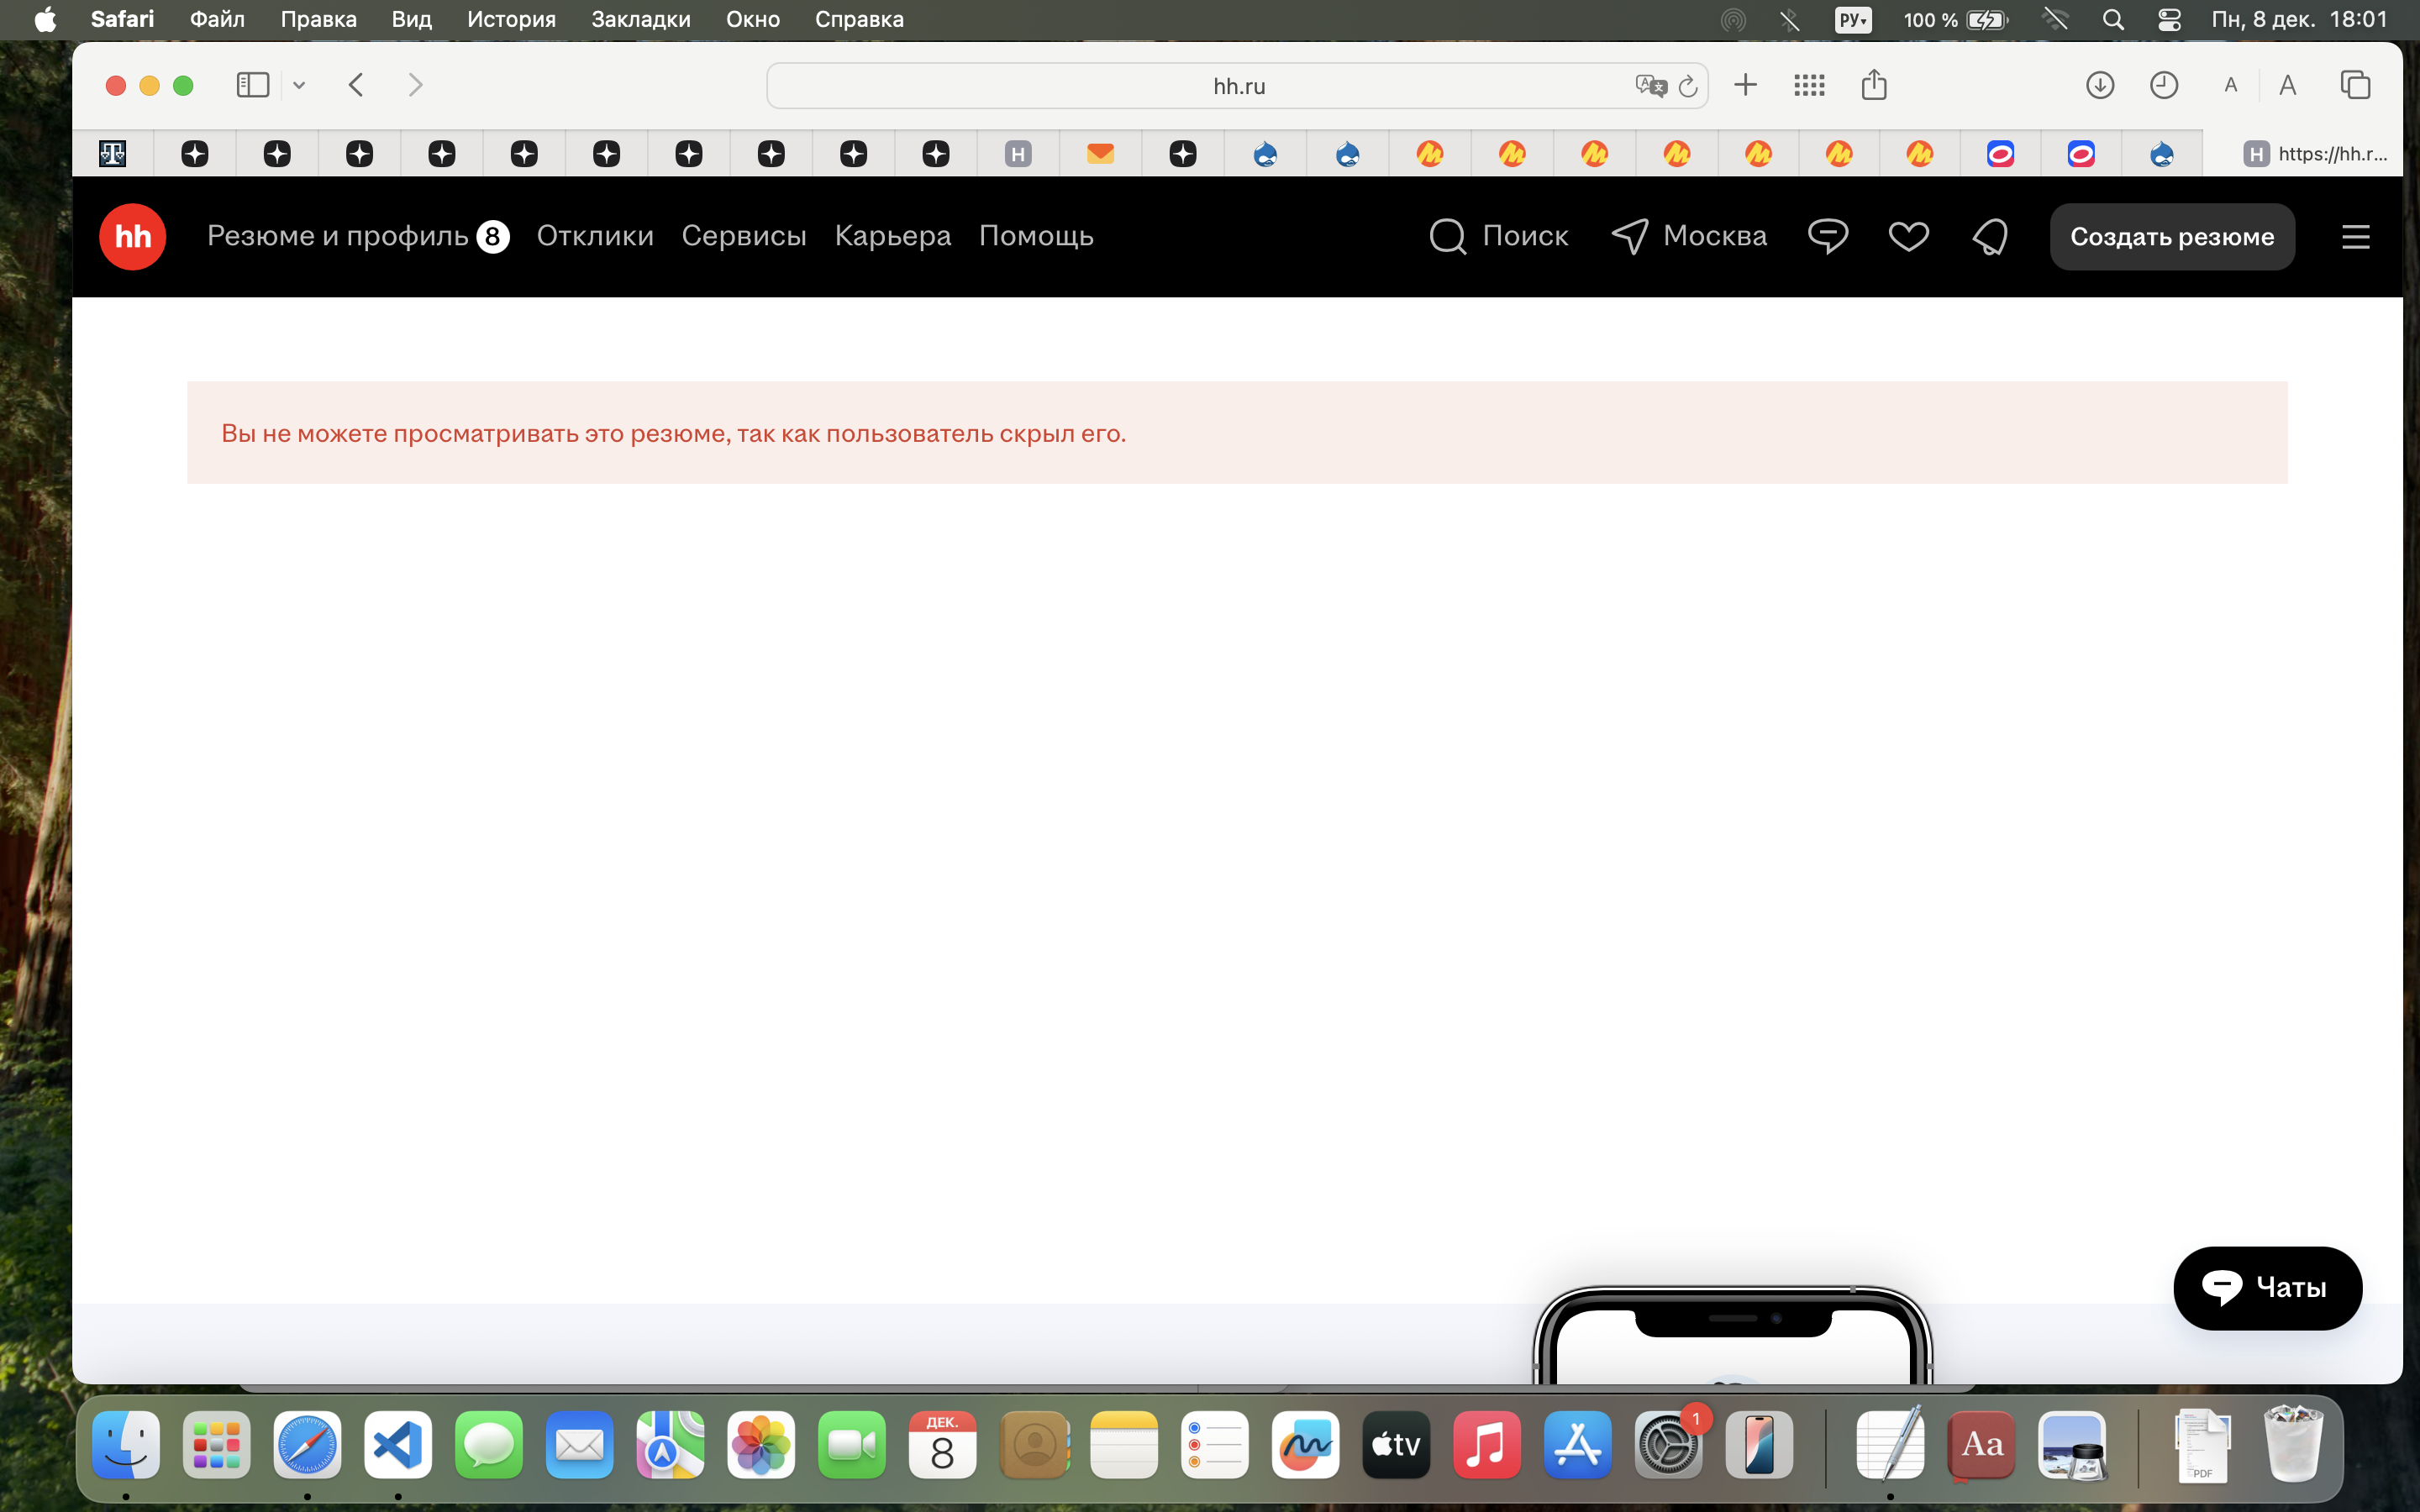Open notifications bell icon
The height and width of the screenshot is (1512, 2420).
(x=1990, y=237)
